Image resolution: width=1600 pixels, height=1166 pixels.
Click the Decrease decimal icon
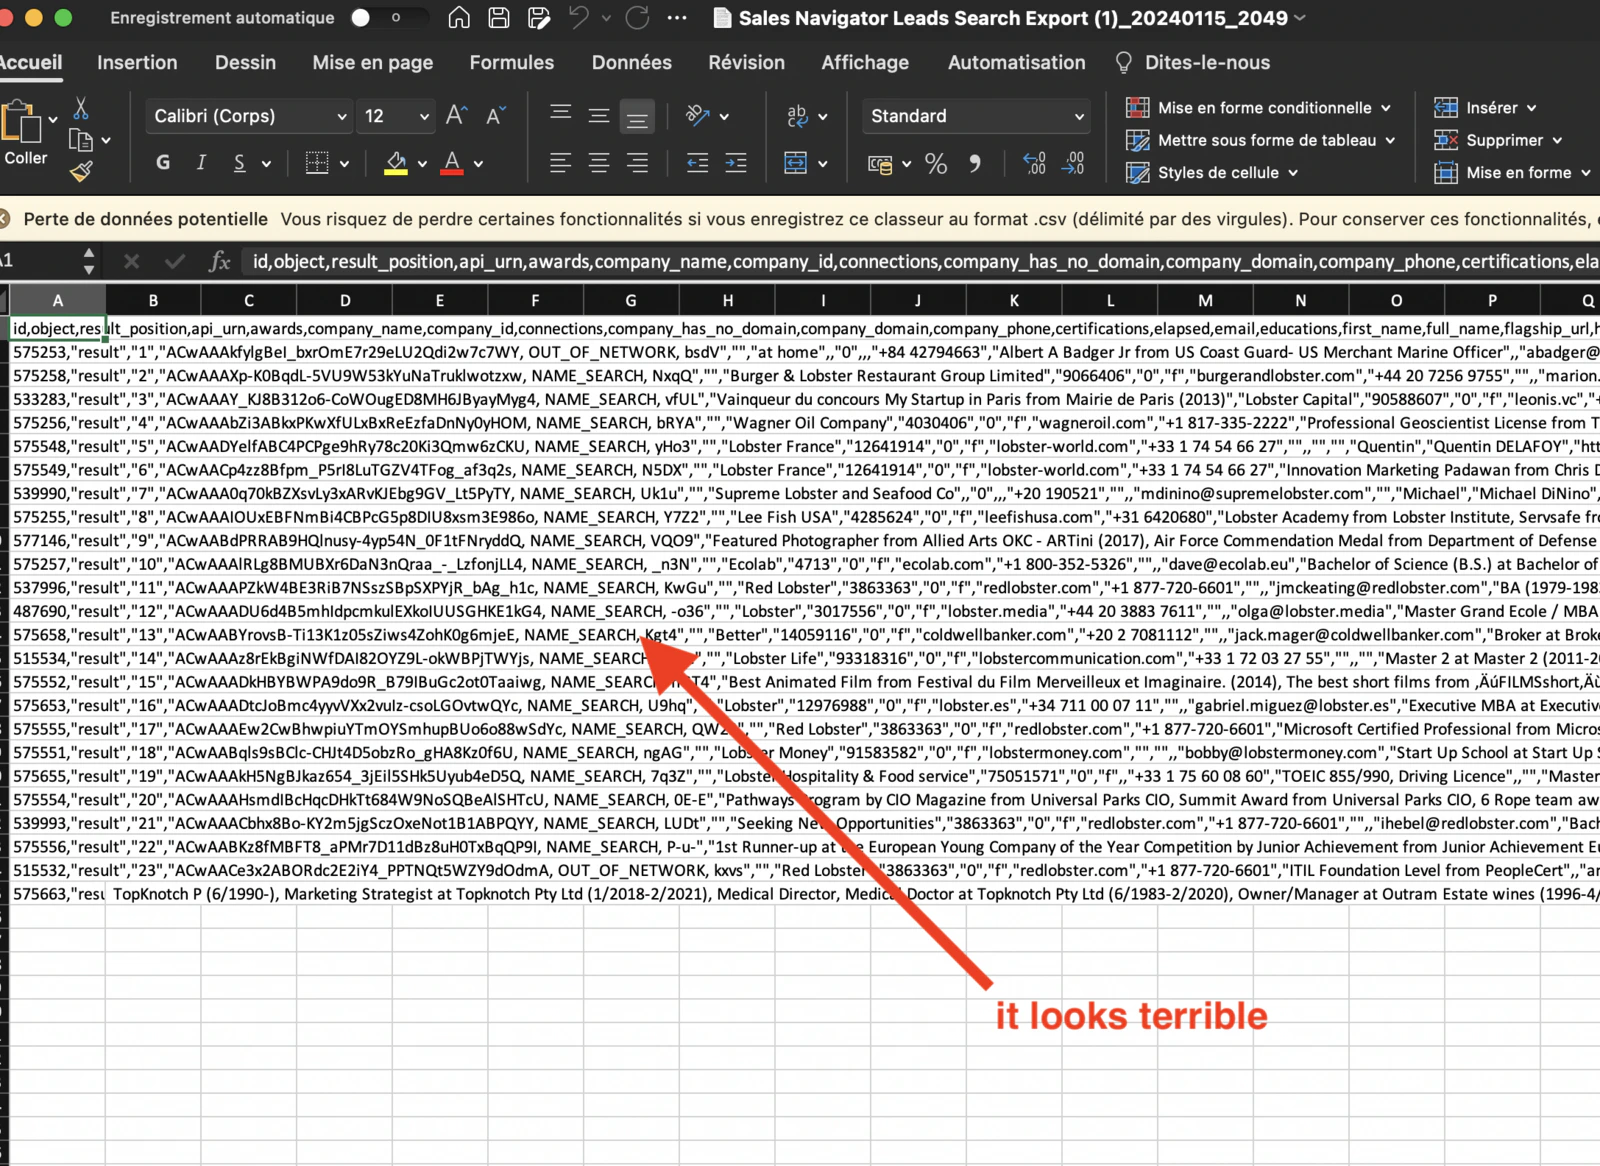click(1073, 163)
